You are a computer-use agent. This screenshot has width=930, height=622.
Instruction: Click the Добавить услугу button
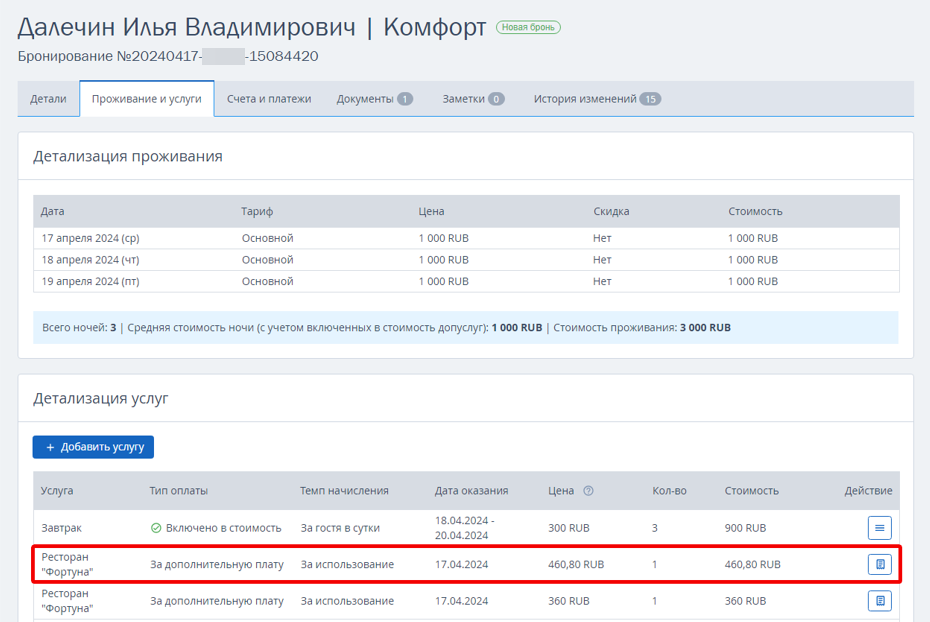[x=93, y=447]
